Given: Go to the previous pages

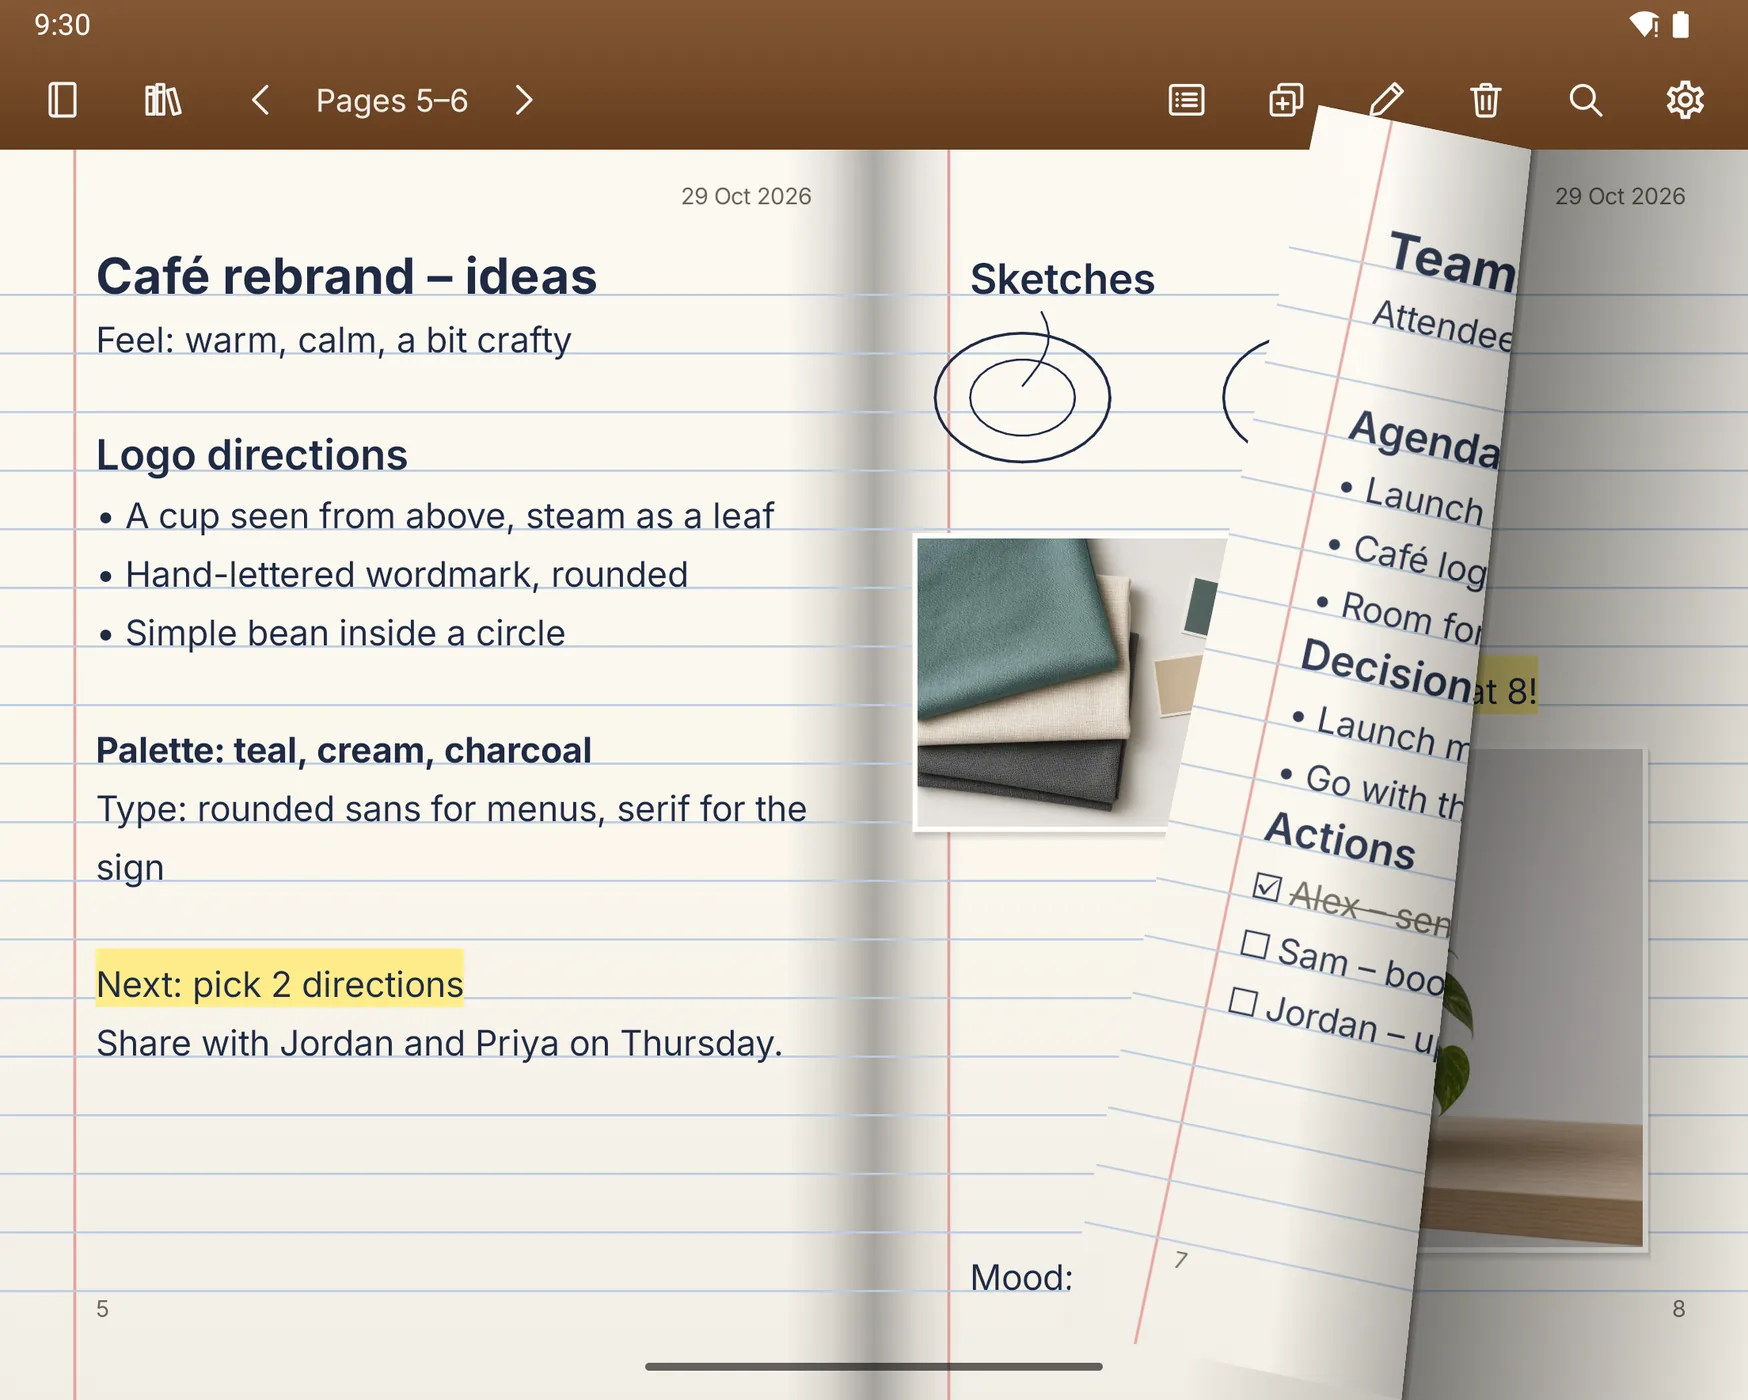Looking at the screenshot, I should point(260,100).
